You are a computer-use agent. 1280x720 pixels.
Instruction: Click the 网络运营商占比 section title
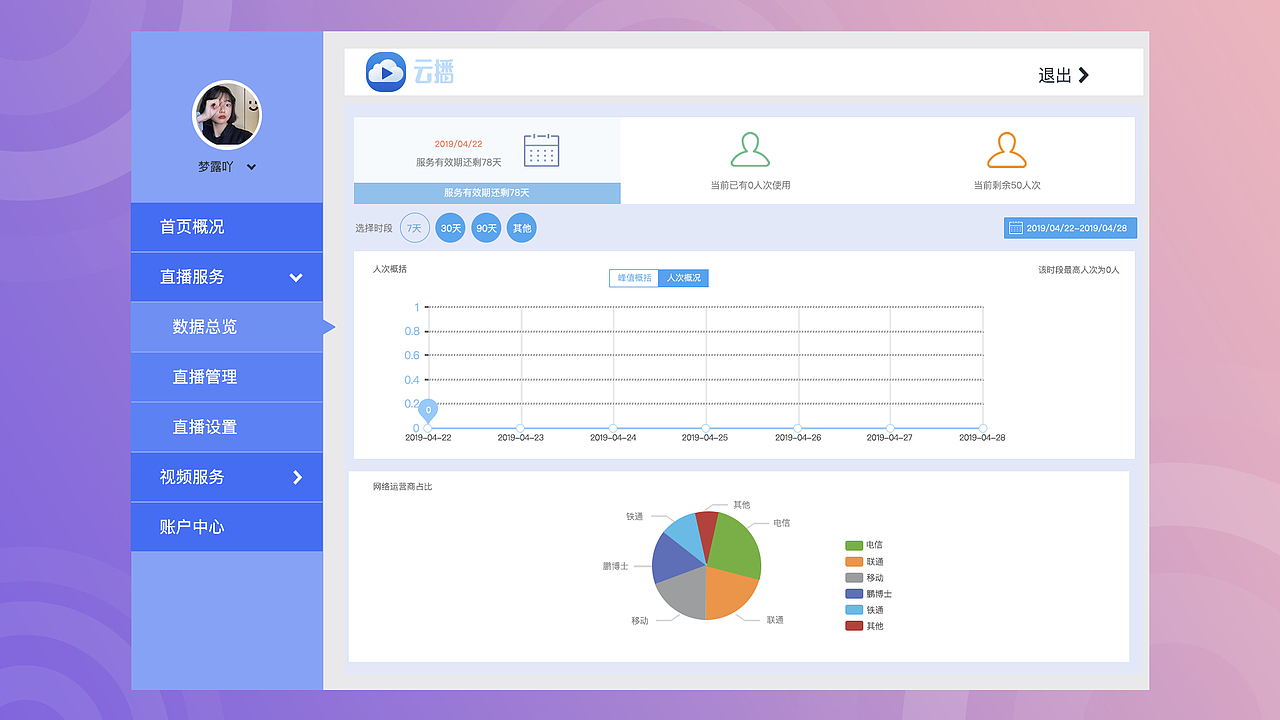[402, 487]
